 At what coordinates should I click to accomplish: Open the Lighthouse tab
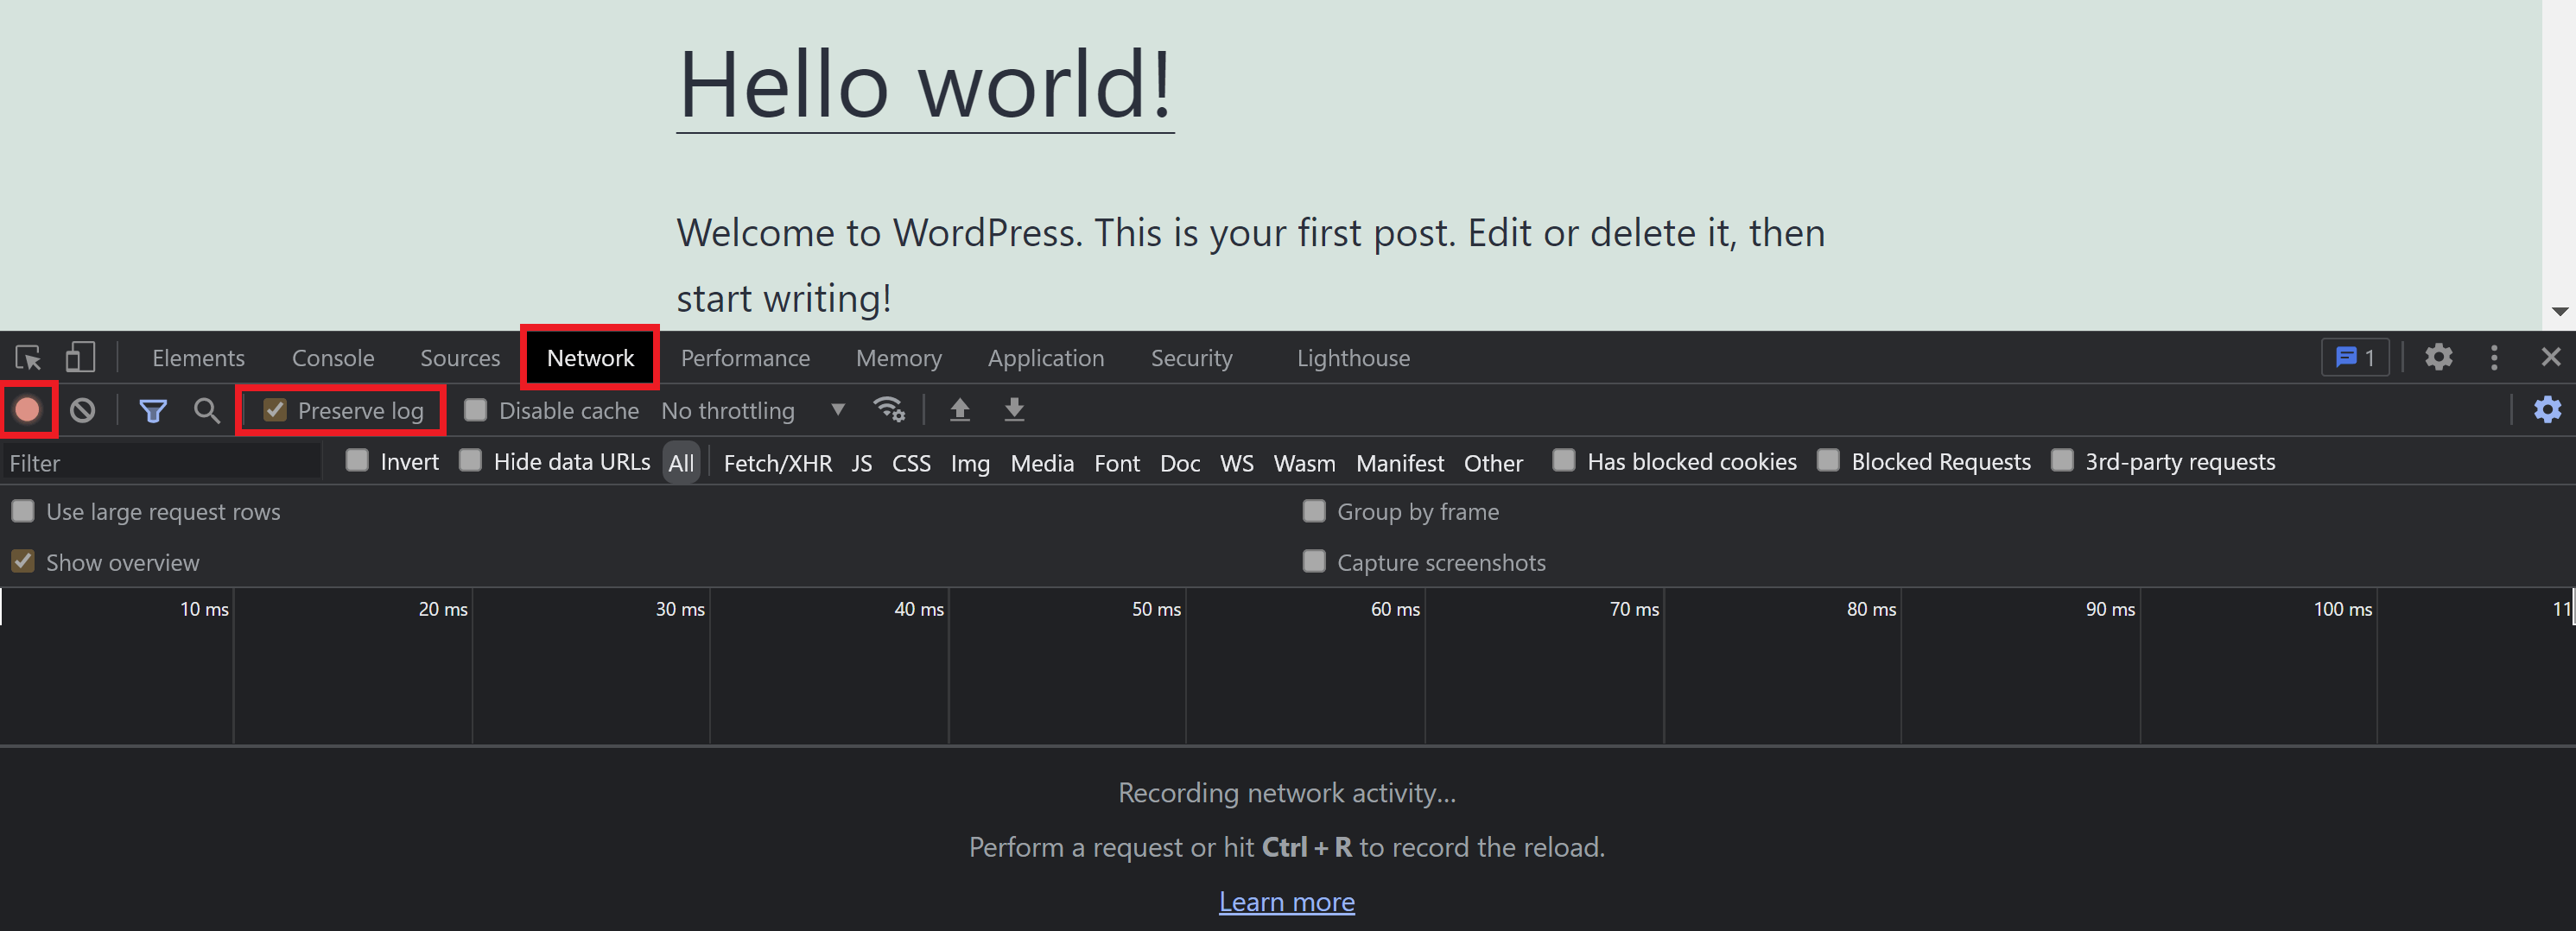[1353, 358]
